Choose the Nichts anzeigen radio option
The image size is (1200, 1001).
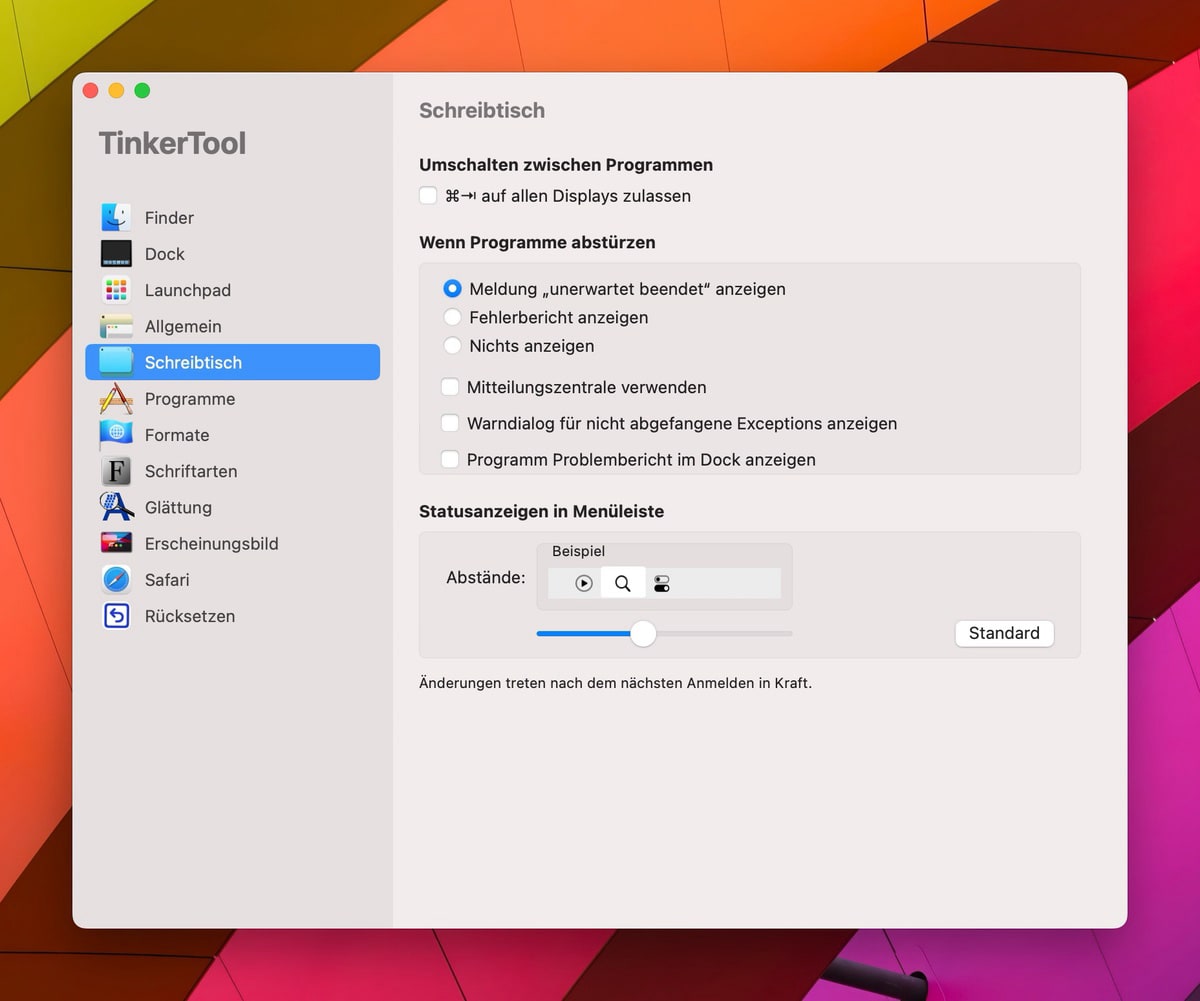[x=452, y=346]
